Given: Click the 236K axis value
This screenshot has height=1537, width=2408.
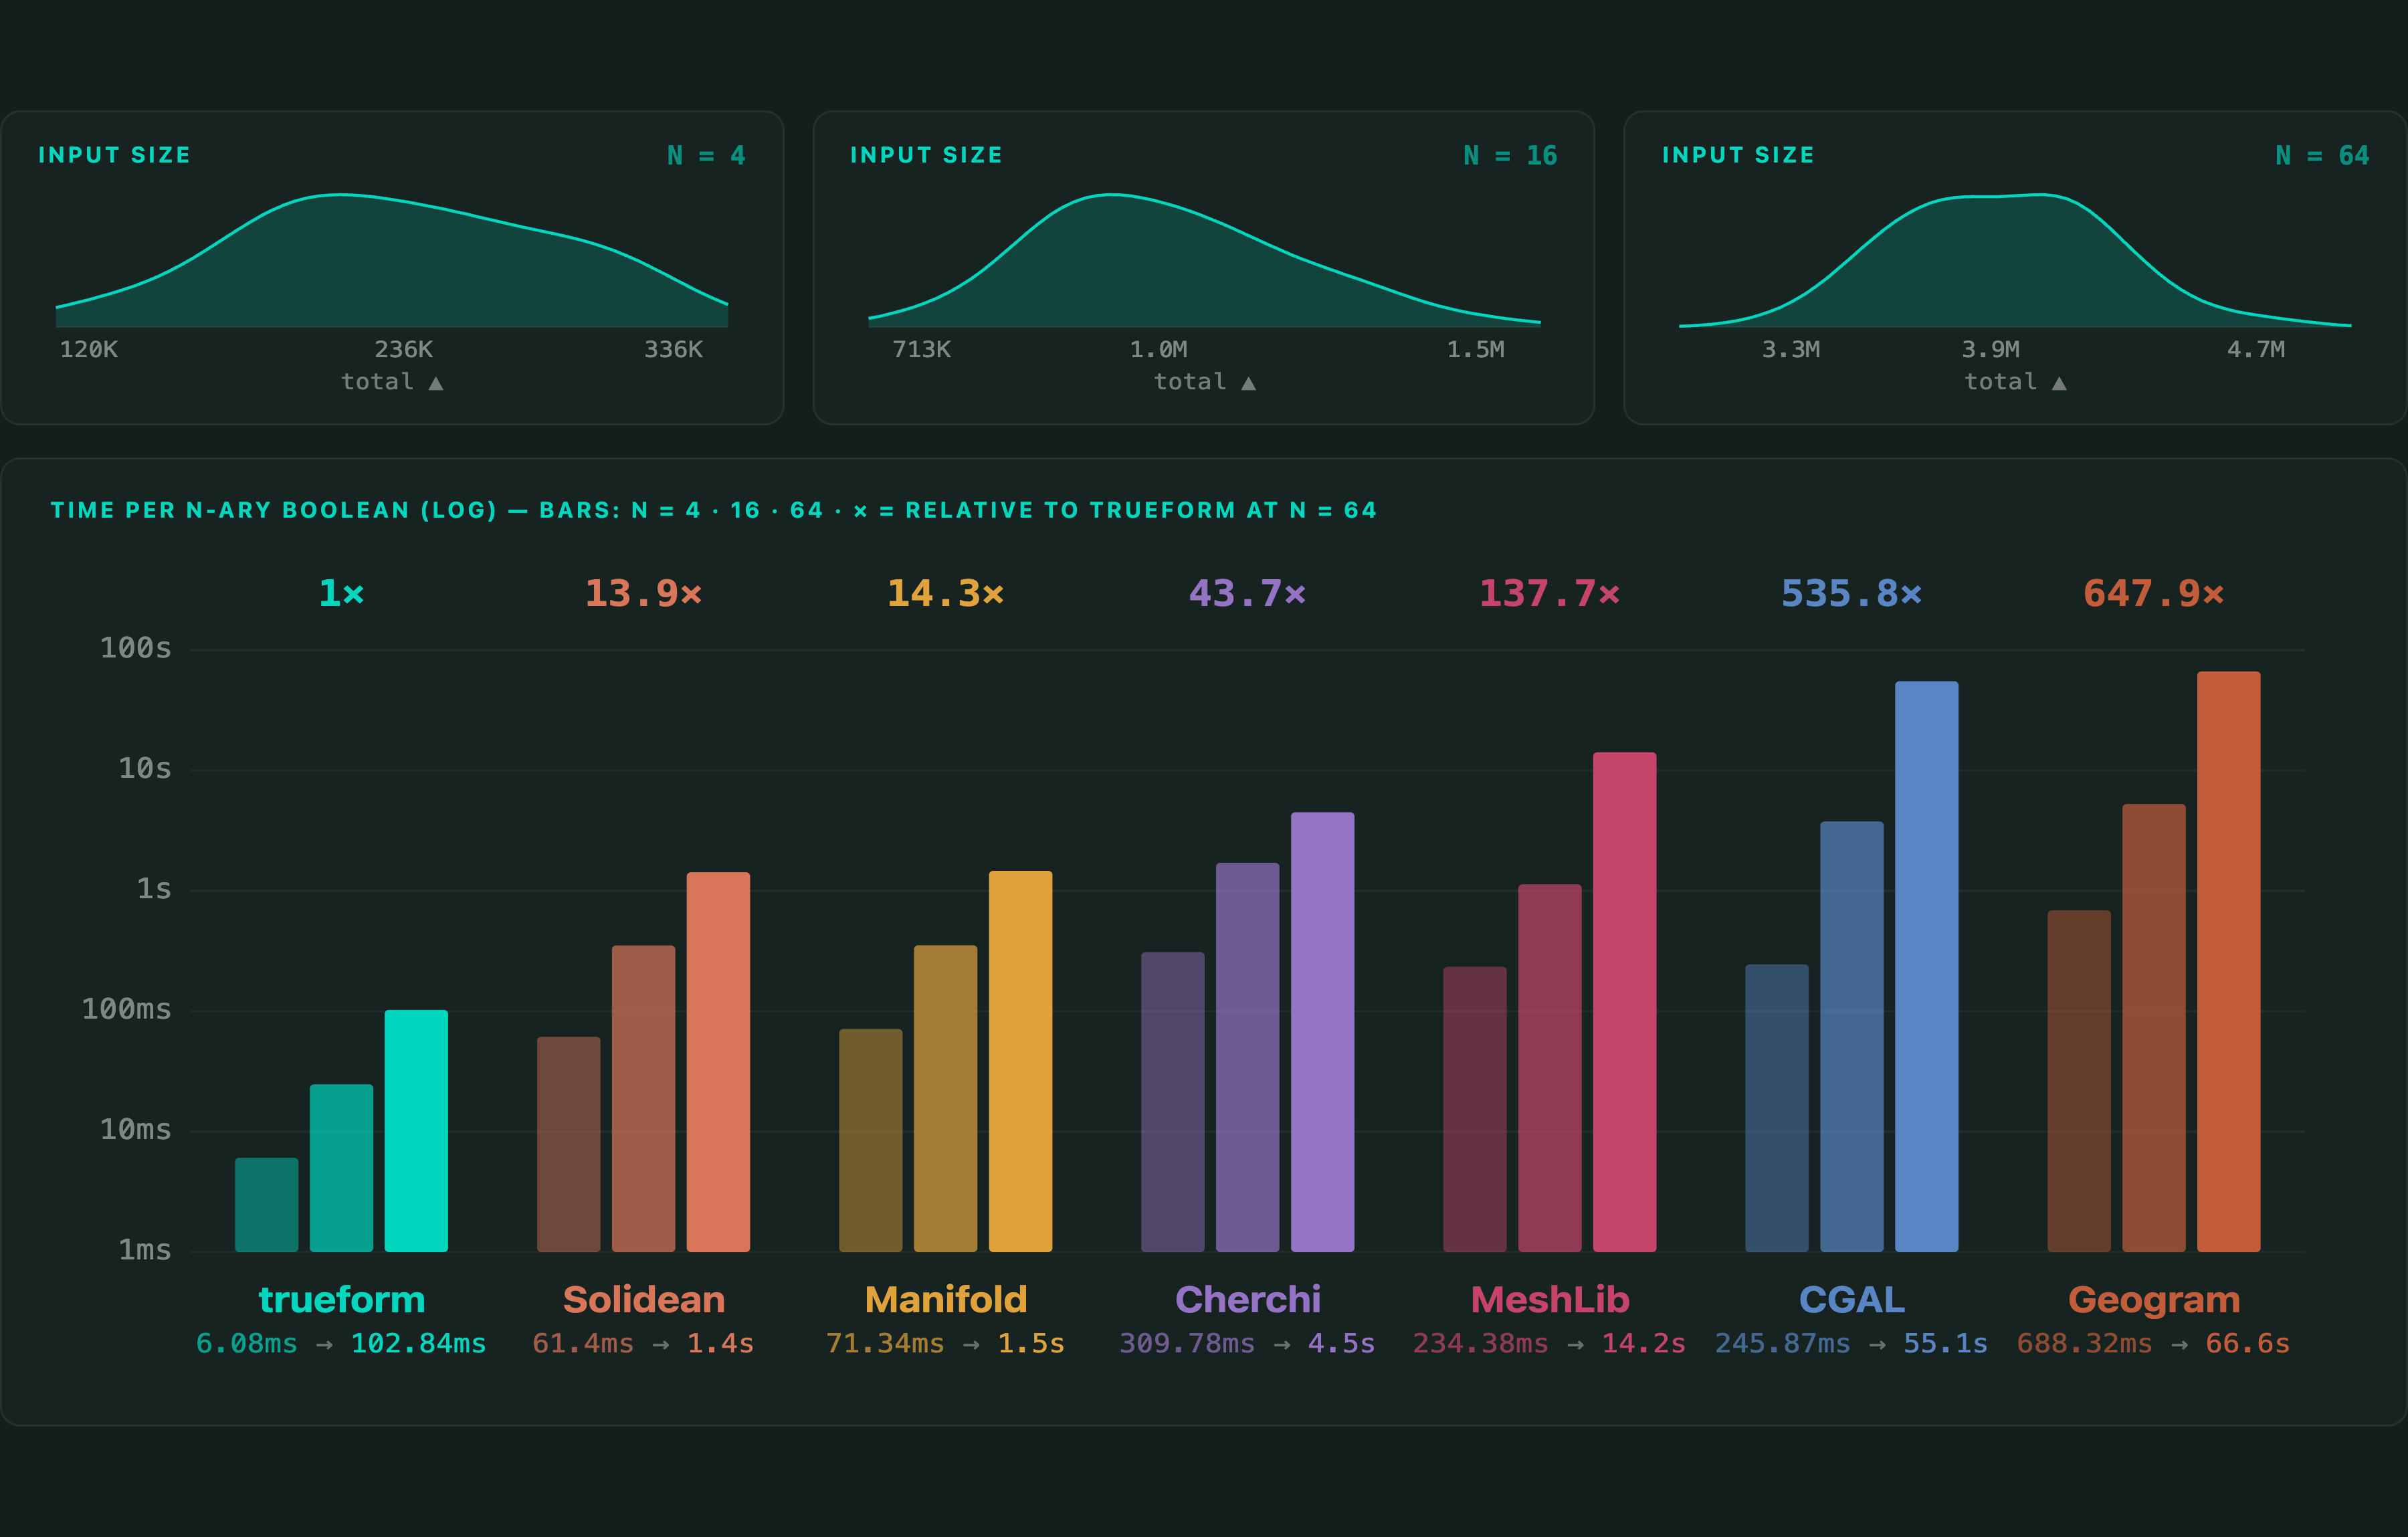Looking at the screenshot, I should point(404,349).
